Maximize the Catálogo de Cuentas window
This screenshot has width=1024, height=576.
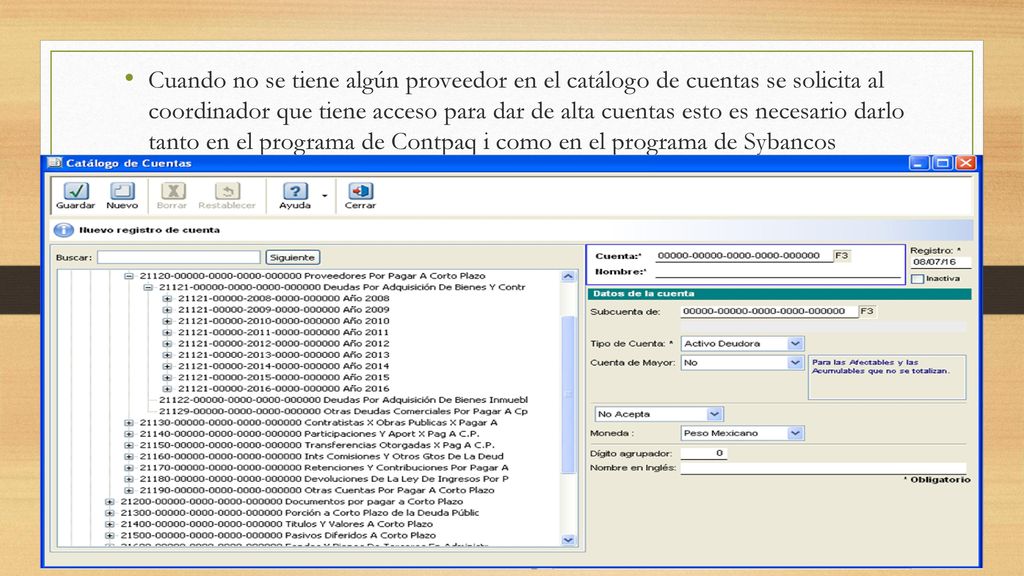(942, 163)
